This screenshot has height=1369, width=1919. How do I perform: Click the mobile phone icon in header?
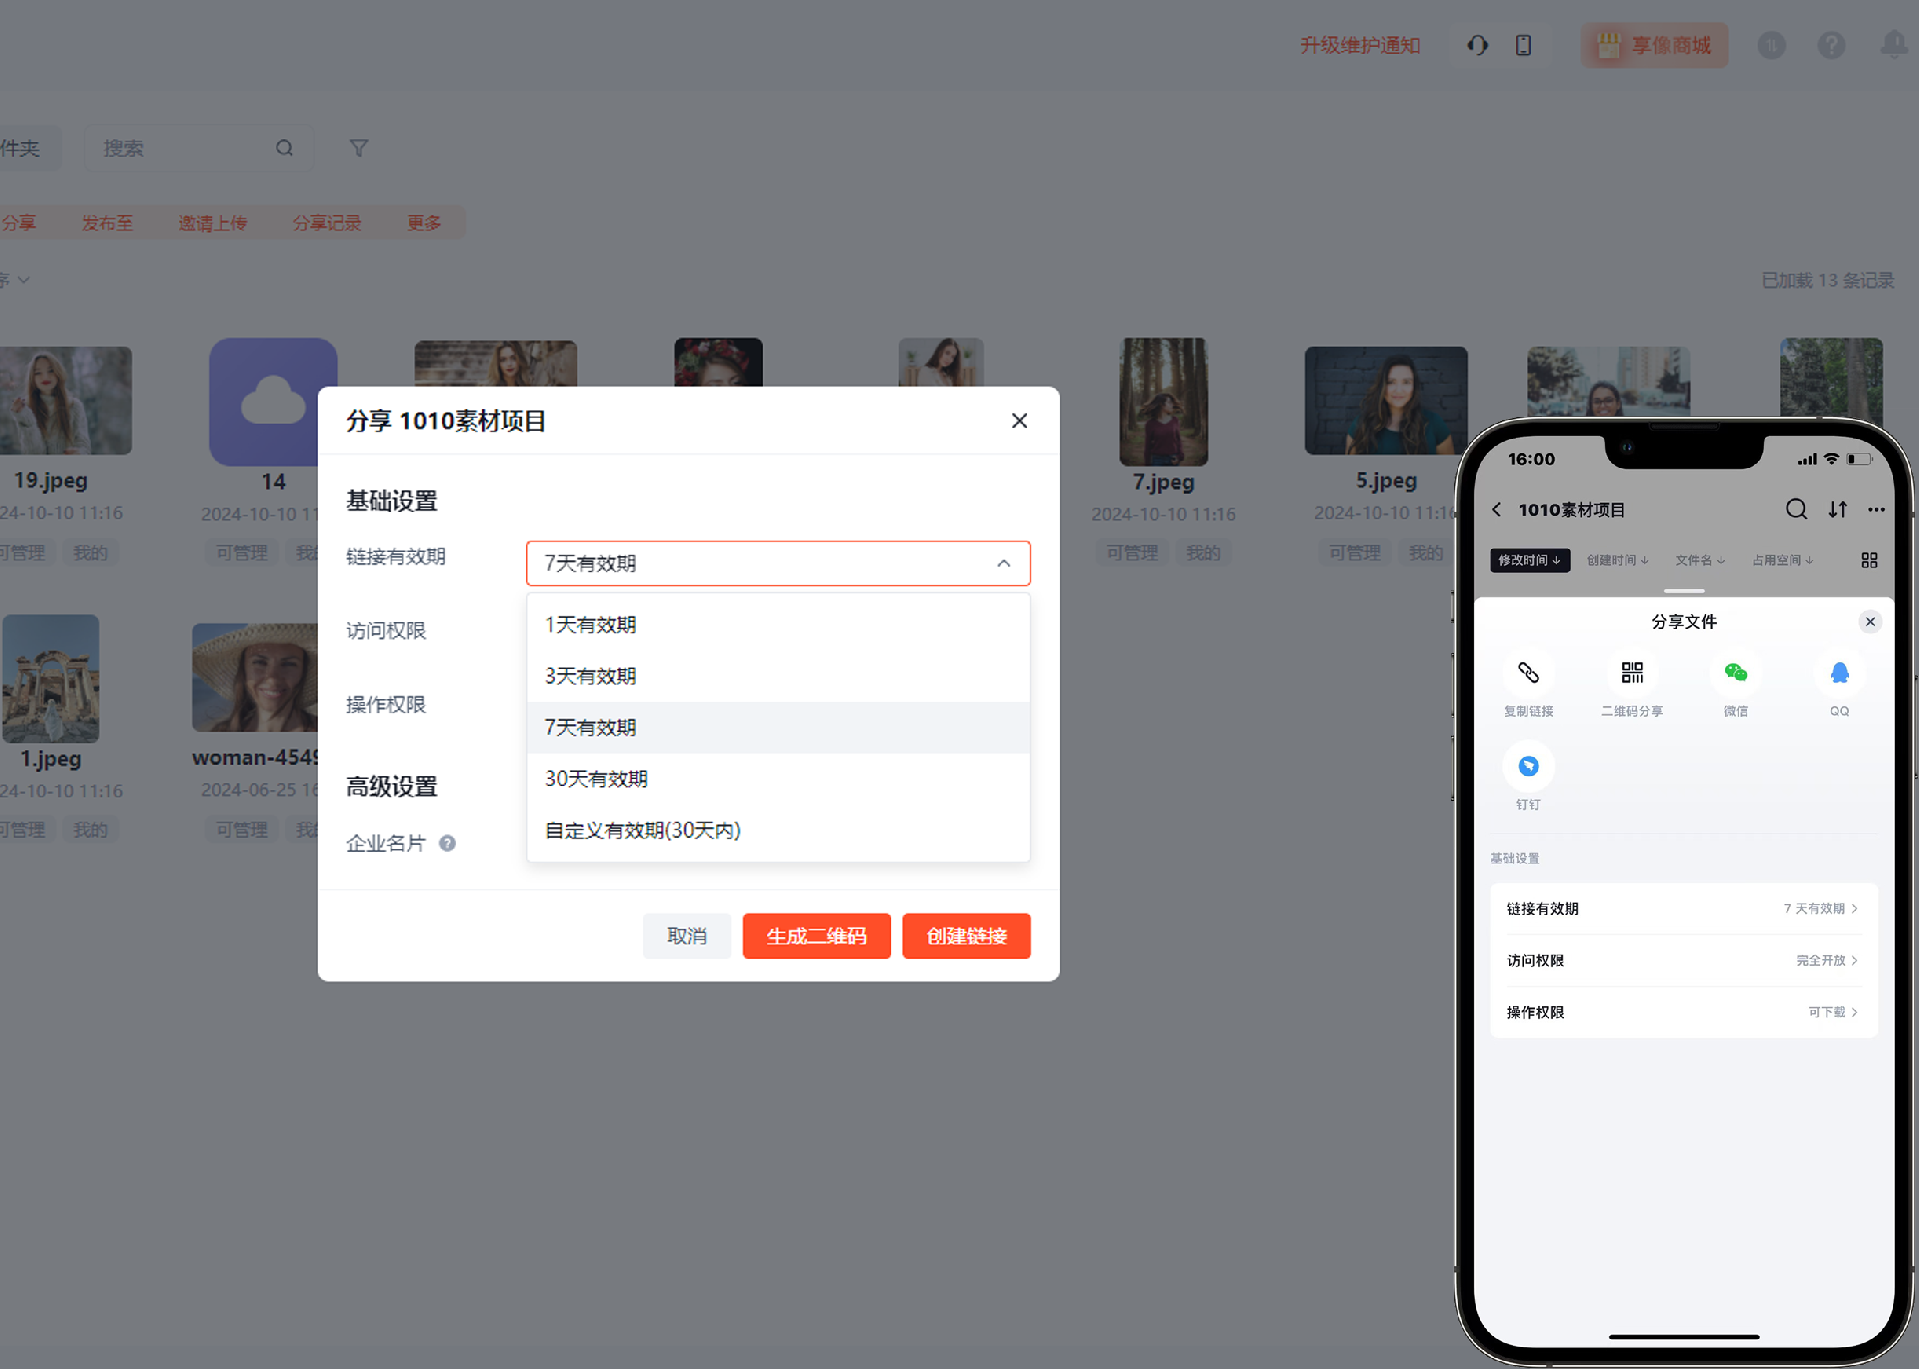(x=1523, y=45)
